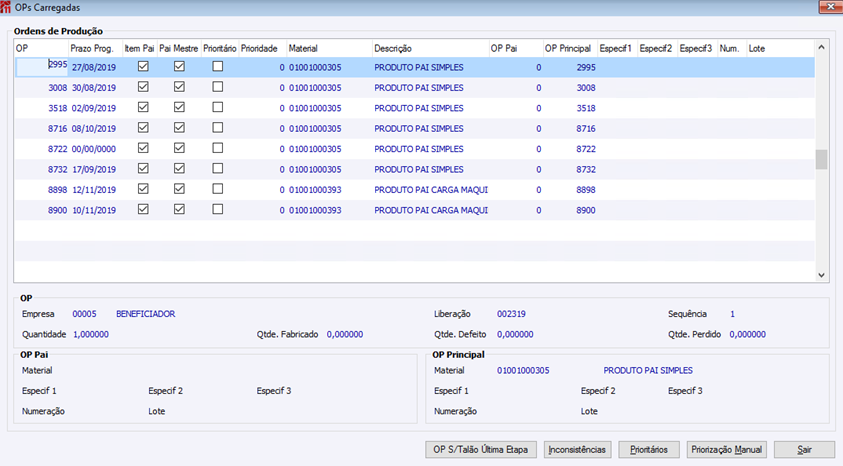This screenshot has width=843, height=466.
Task: Select OP number 3008 cell
Action: click(58, 88)
